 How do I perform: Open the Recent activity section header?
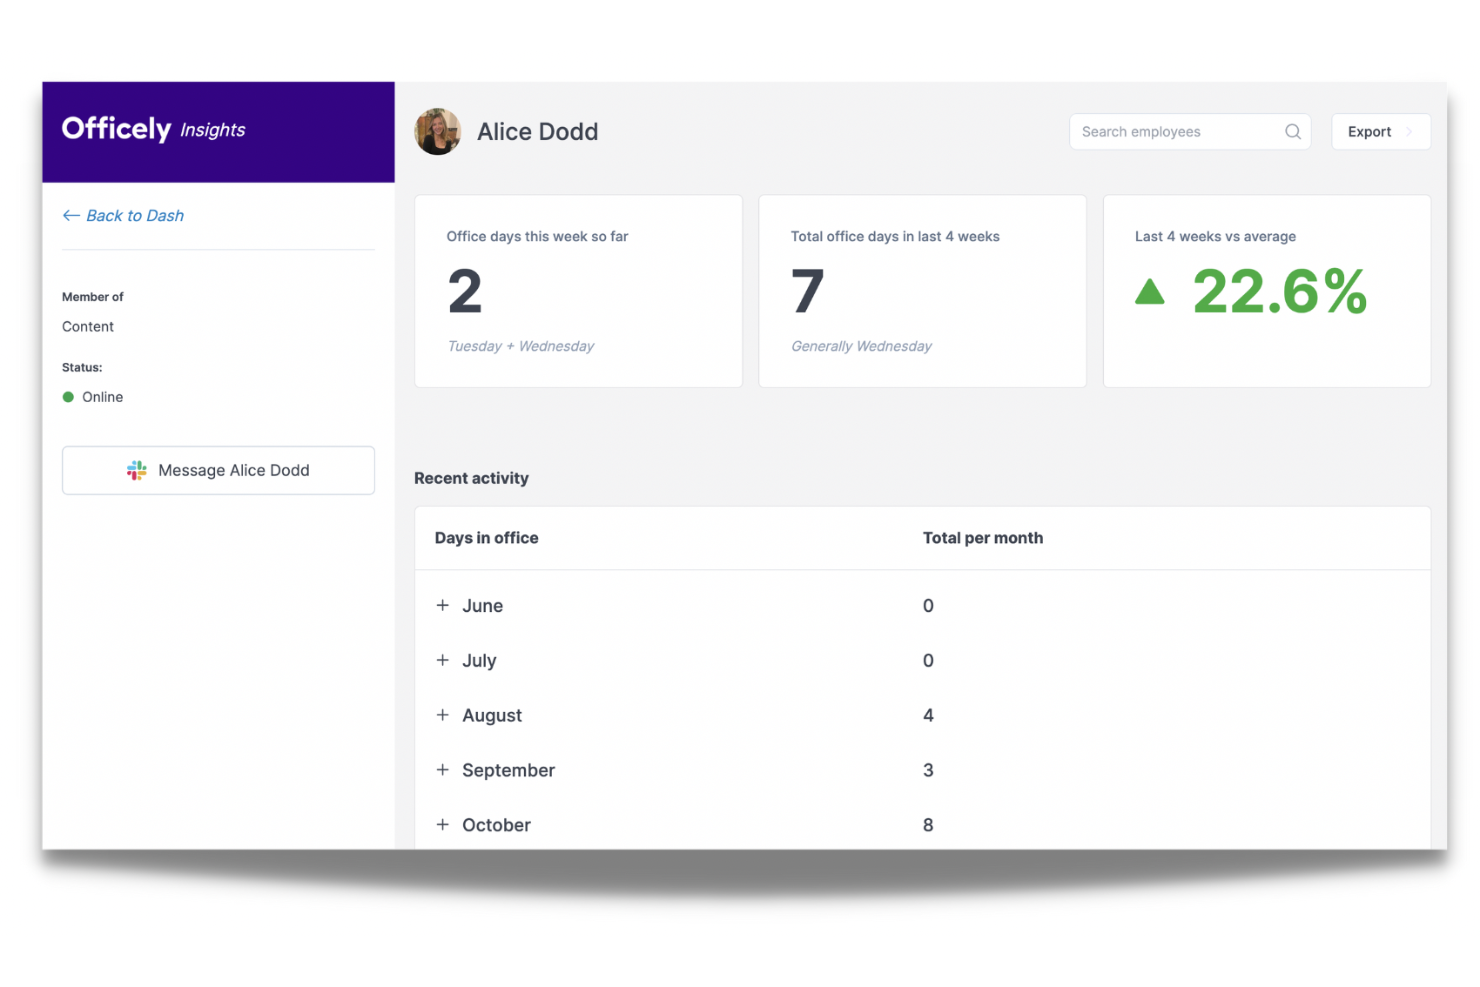point(471,478)
